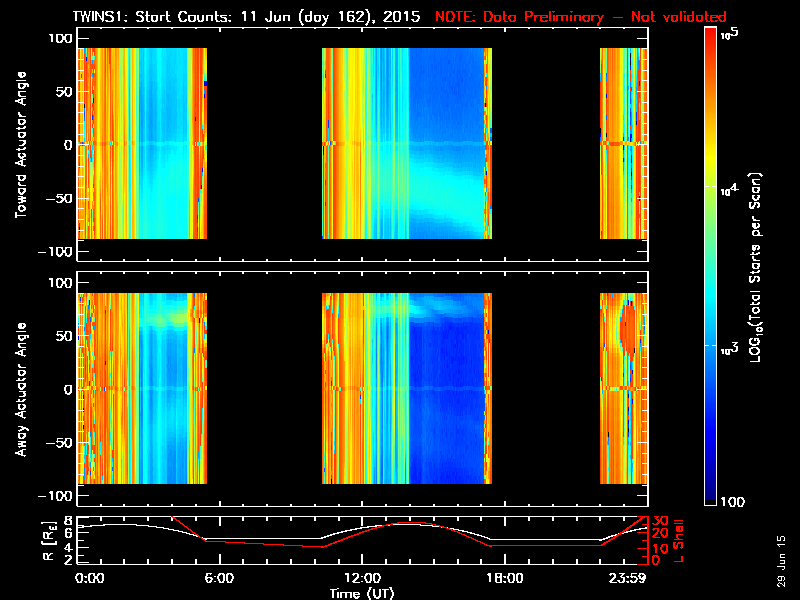The width and height of the screenshot is (800, 600).
Task: Click the "R [RE]" orbit axis label
Action: (48, 540)
